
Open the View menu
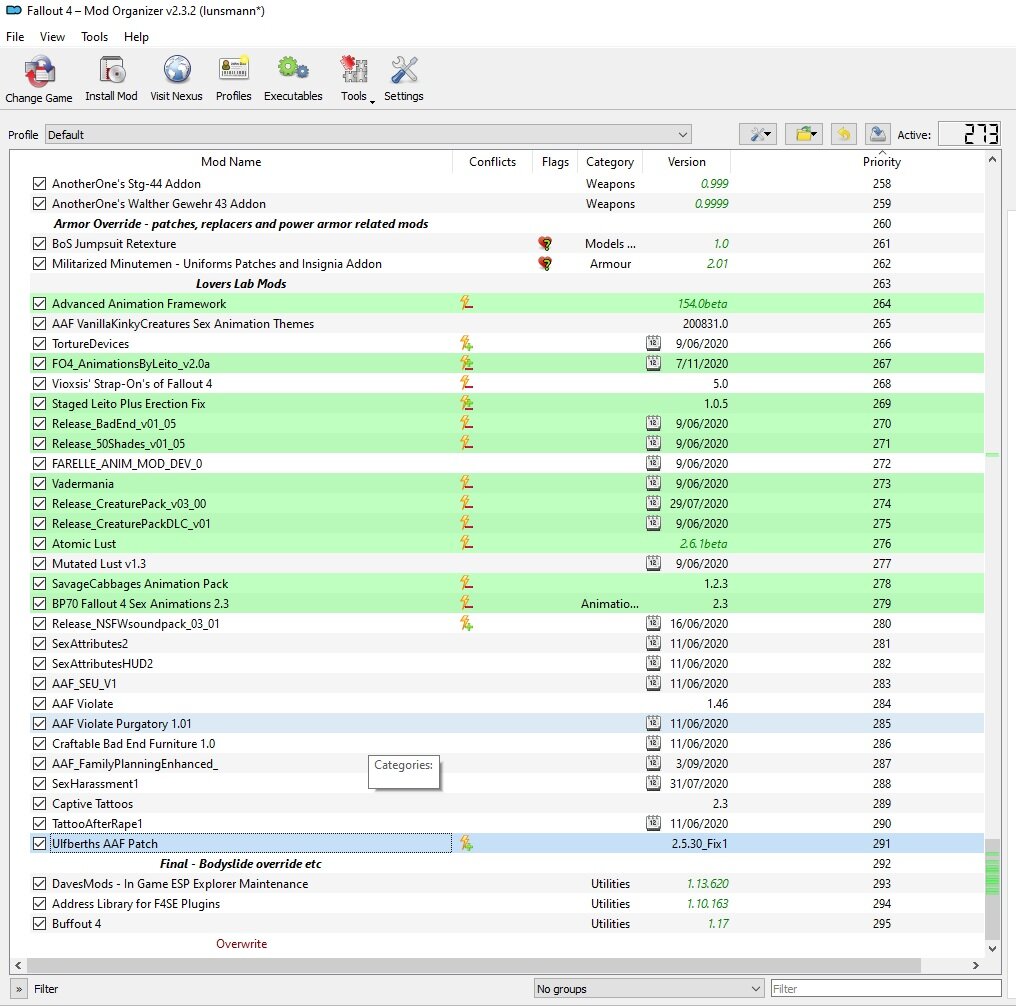(52, 37)
